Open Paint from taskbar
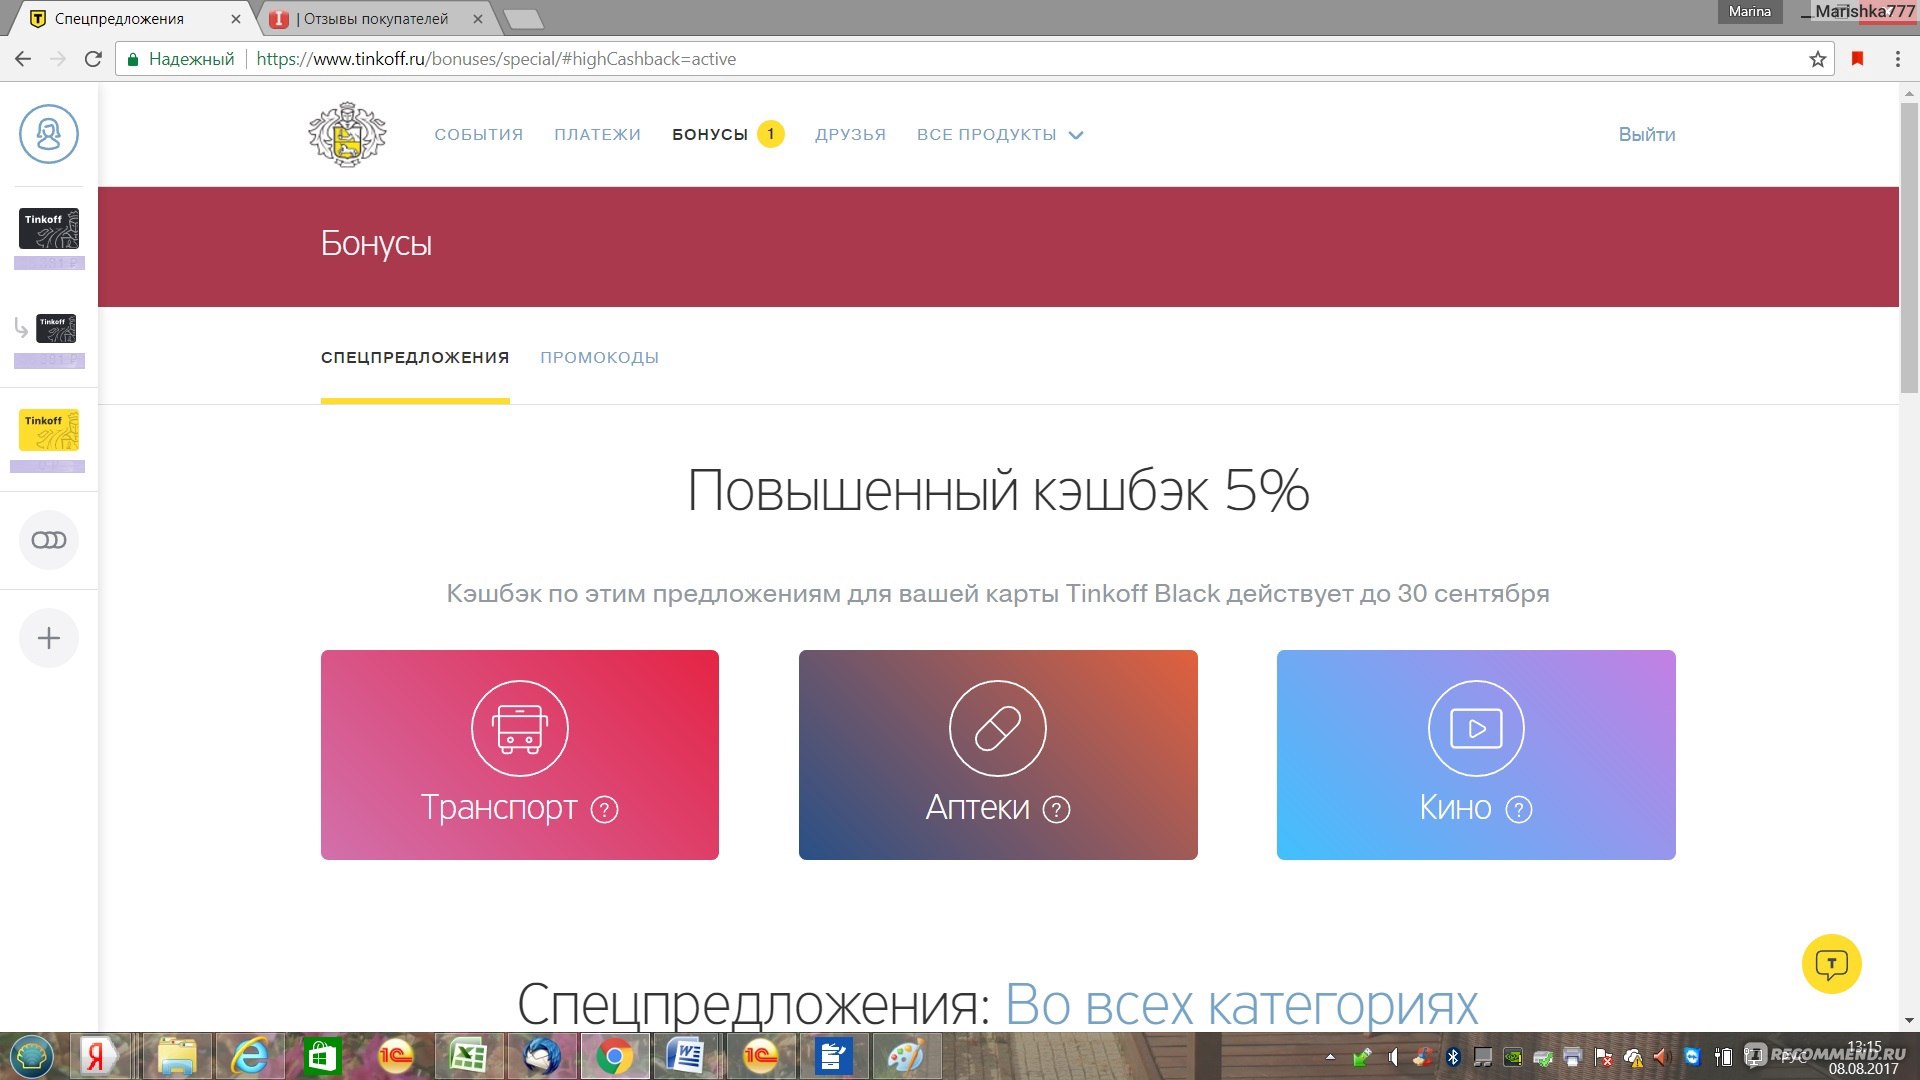 point(905,1056)
